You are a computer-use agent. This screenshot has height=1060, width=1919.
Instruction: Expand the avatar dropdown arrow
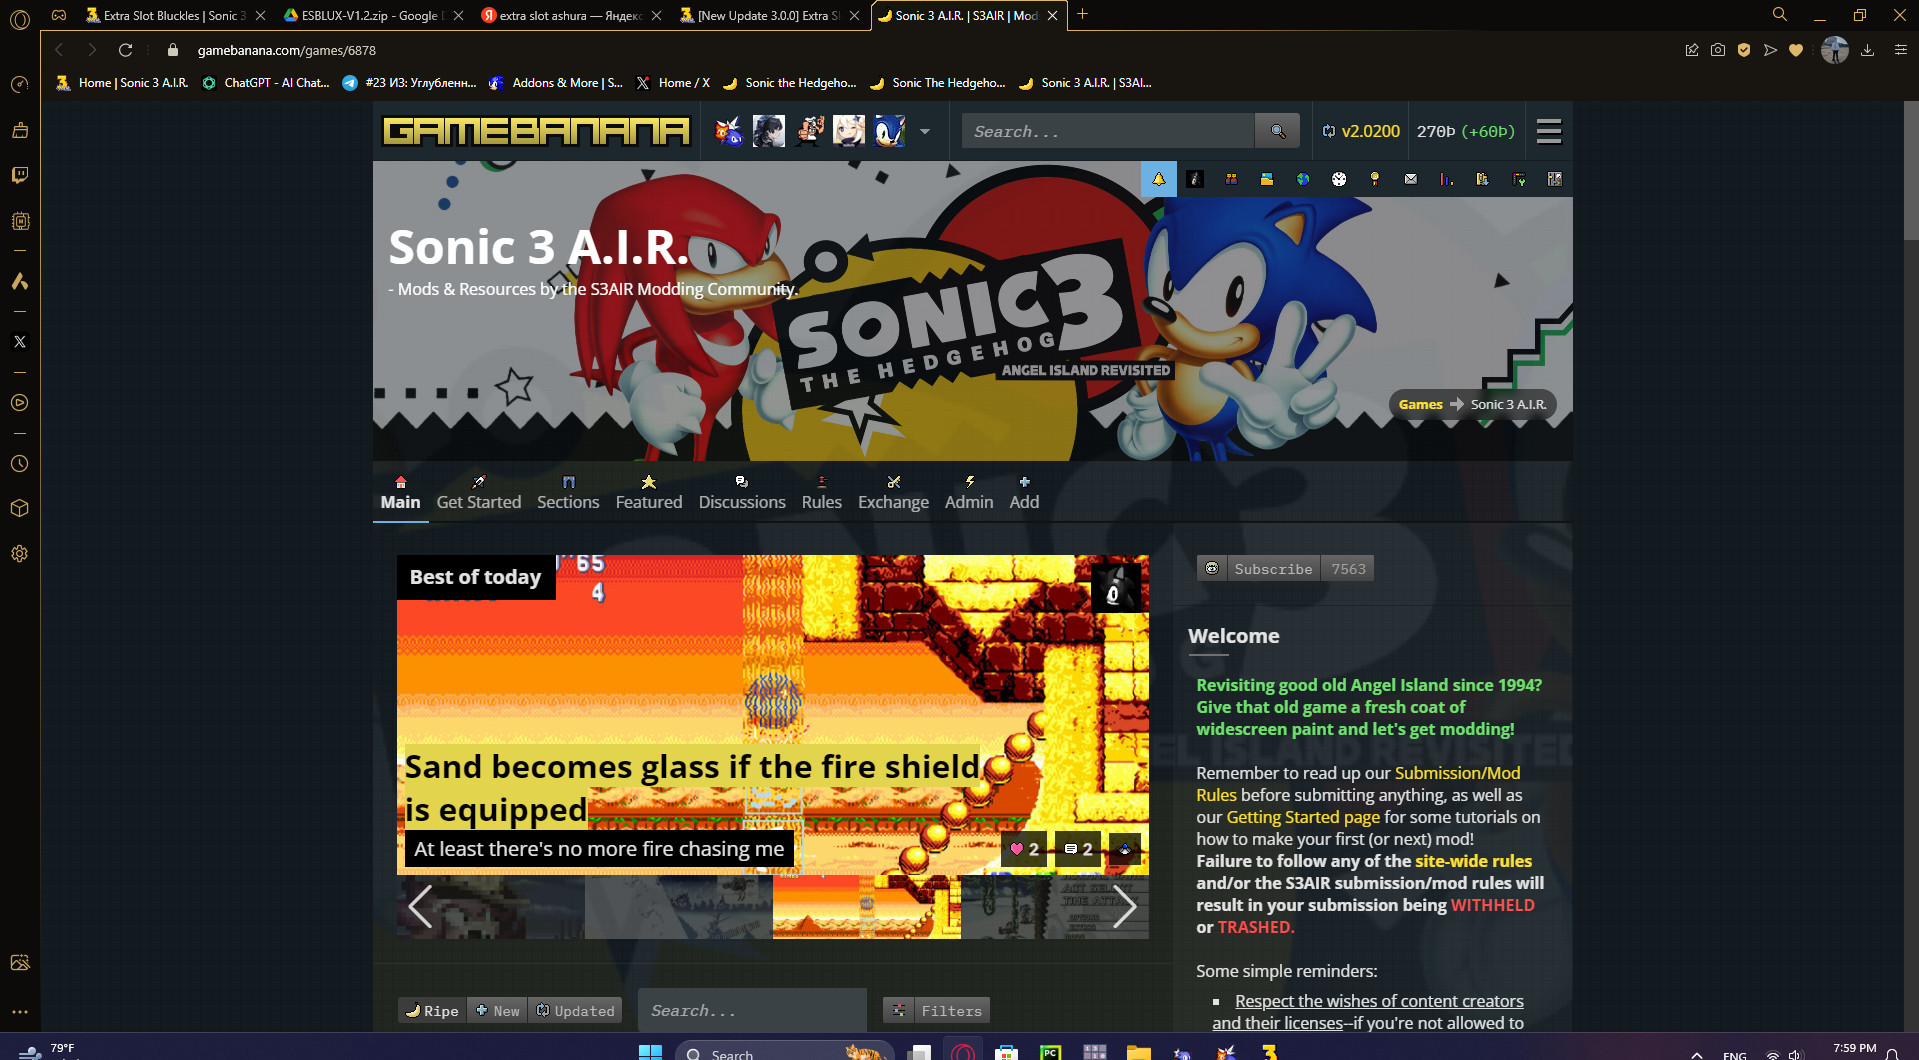tap(924, 131)
